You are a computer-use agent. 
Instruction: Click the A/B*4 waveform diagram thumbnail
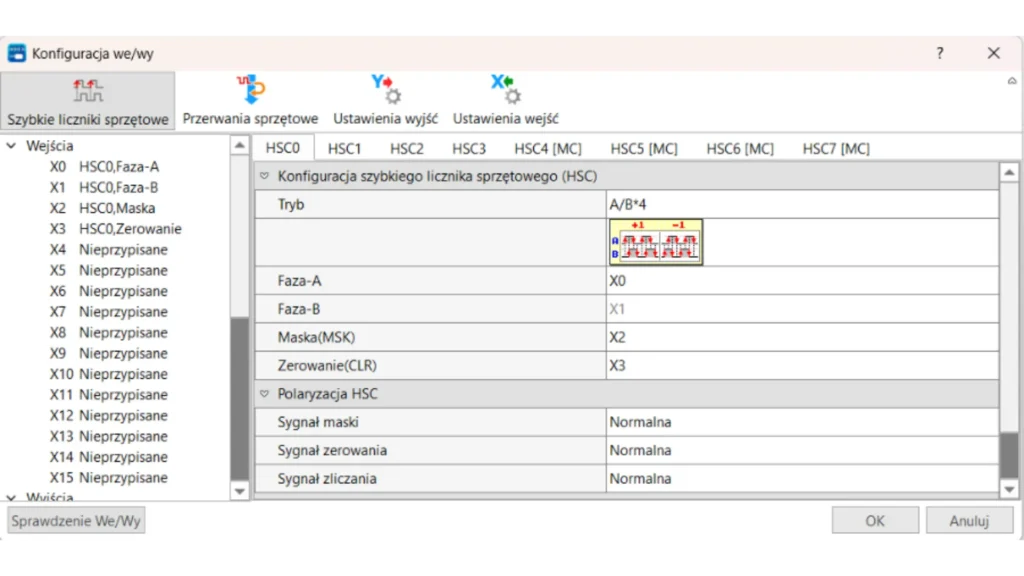[656, 242]
